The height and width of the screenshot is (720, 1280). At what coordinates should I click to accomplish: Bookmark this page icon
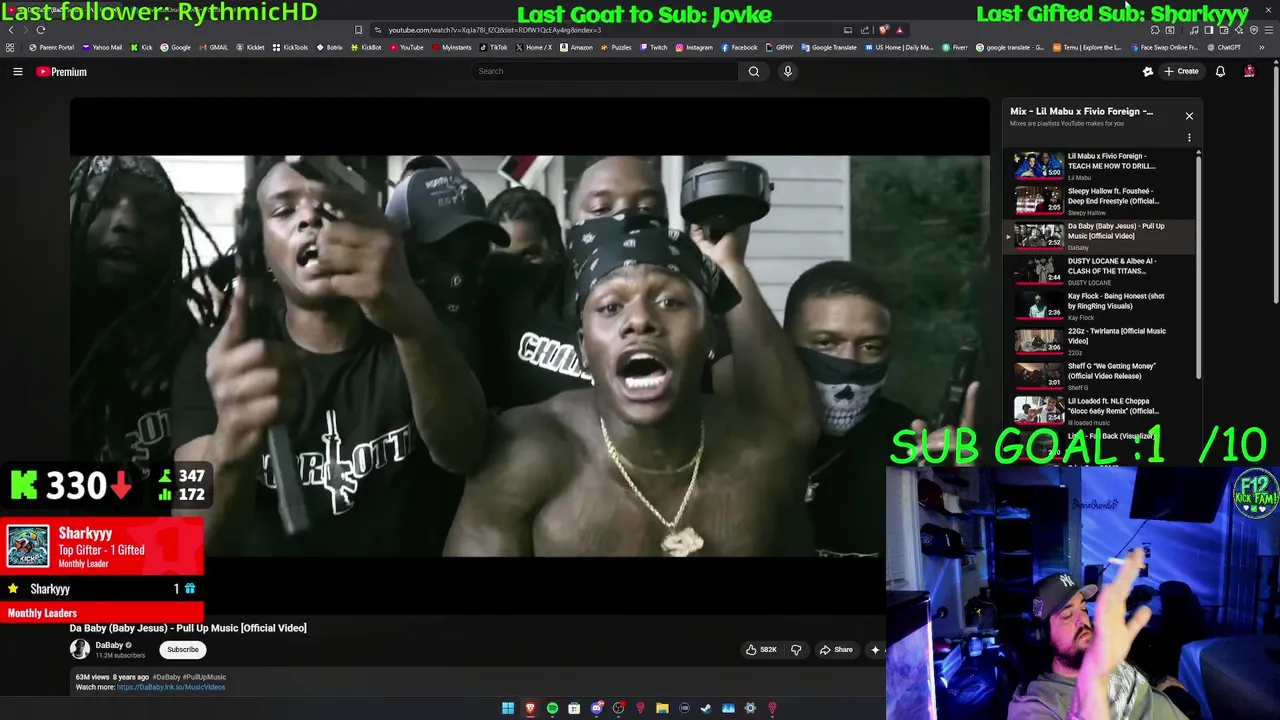click(358, 30)
